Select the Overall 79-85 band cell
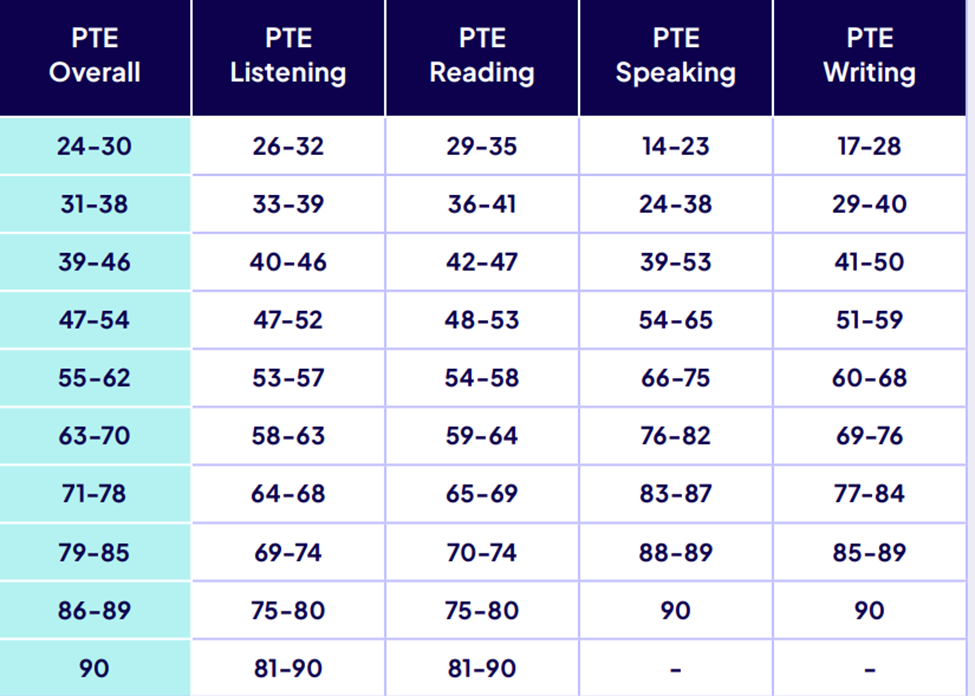 [94, 552]
